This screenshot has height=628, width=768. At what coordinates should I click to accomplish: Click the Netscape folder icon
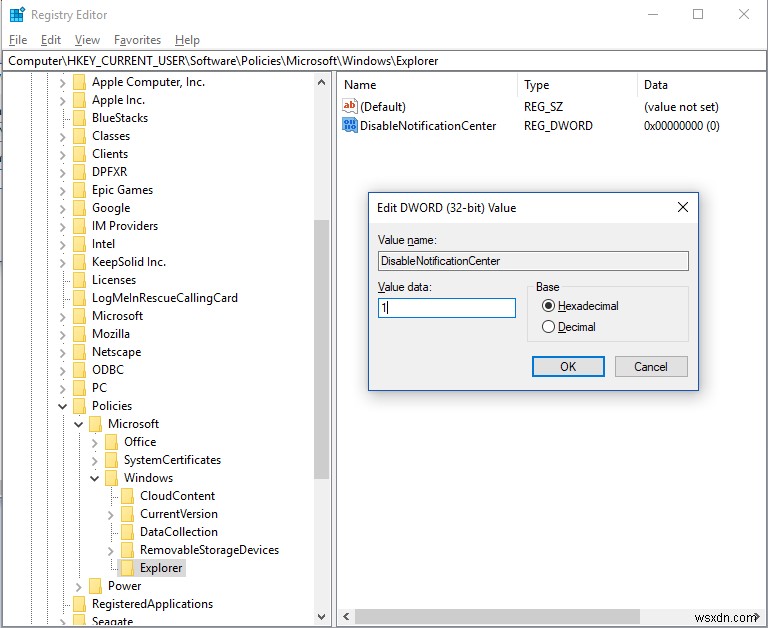coord(79,352)
